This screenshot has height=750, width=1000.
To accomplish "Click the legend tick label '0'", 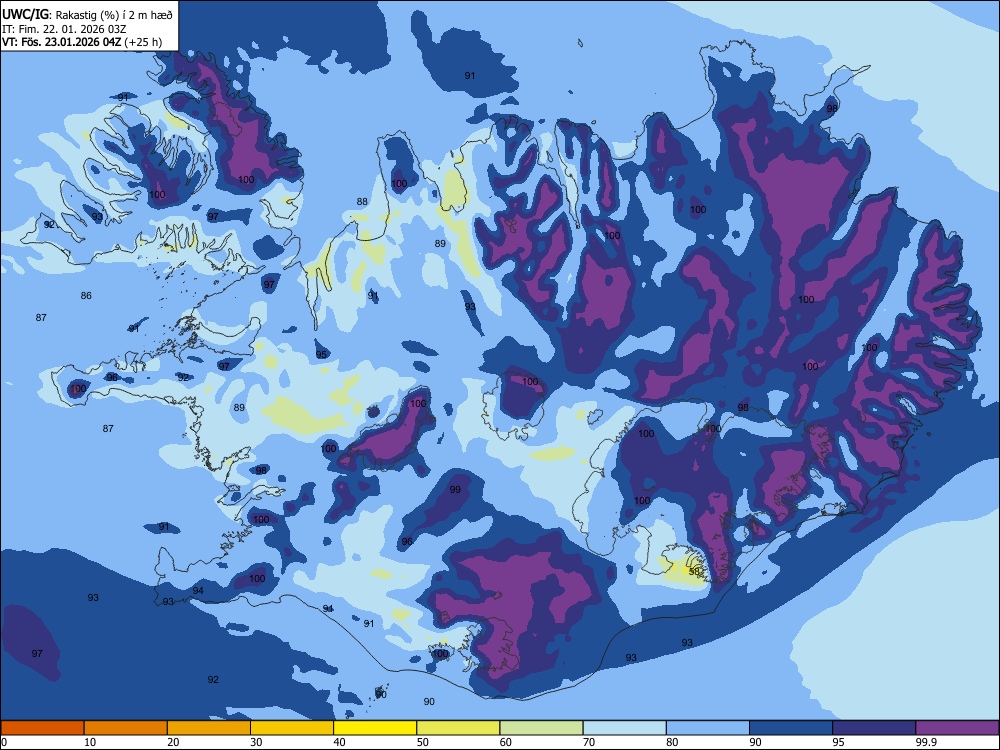I will coord(3,742).
